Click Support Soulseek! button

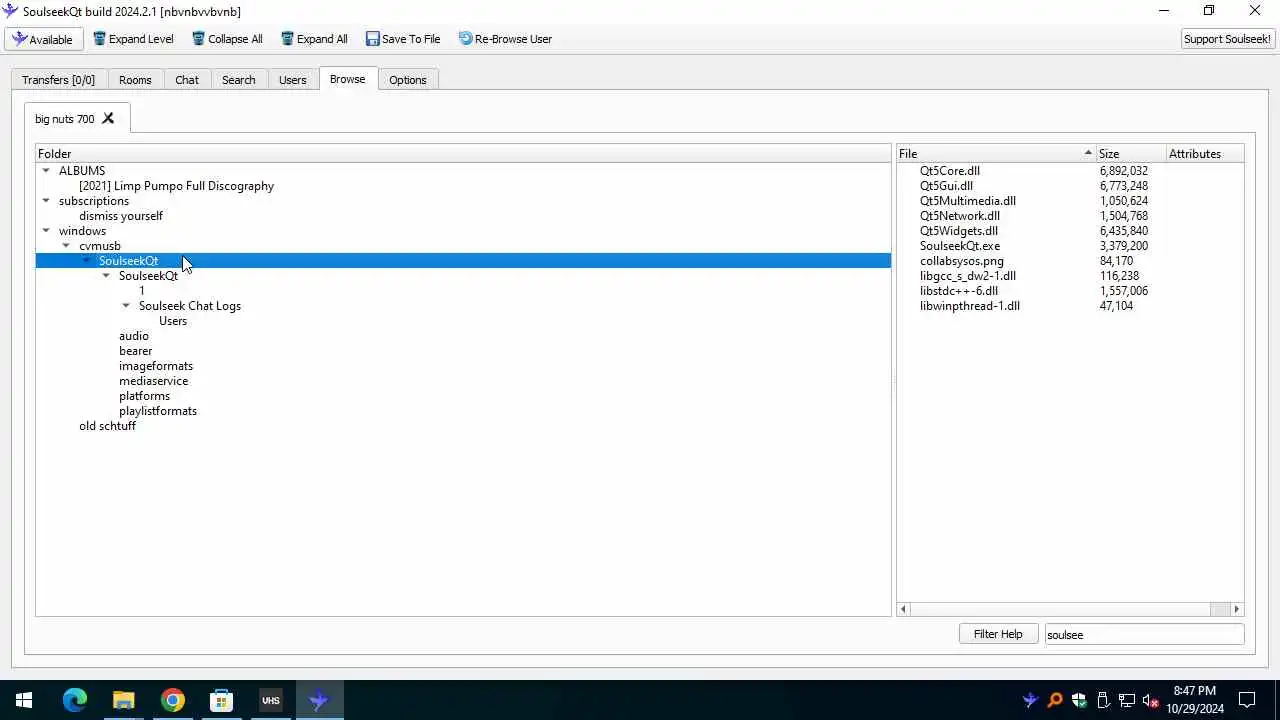point(1227,39)
